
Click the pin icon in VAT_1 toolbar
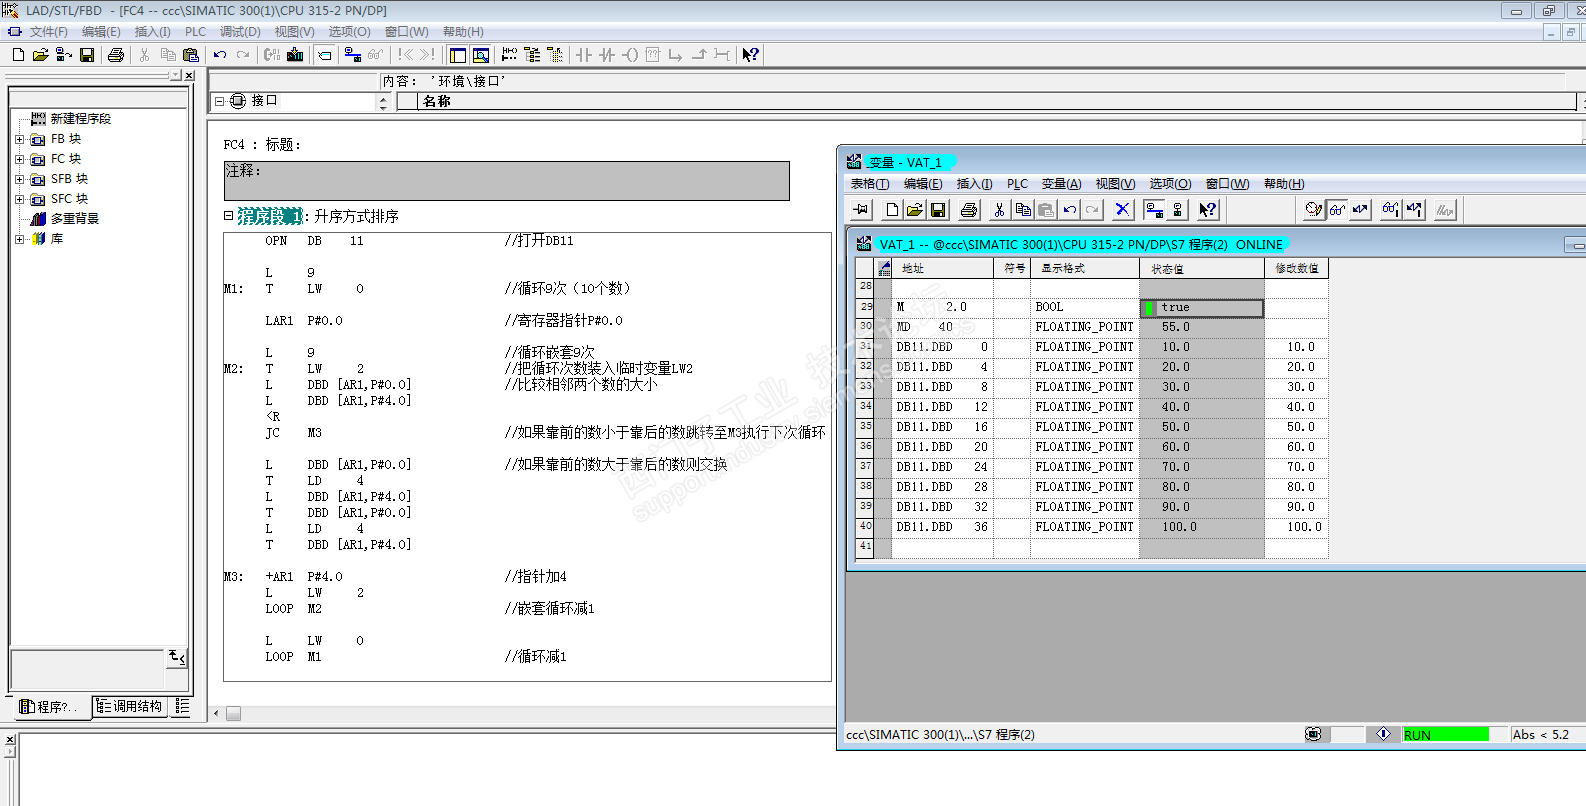click(x=861, y=209)
